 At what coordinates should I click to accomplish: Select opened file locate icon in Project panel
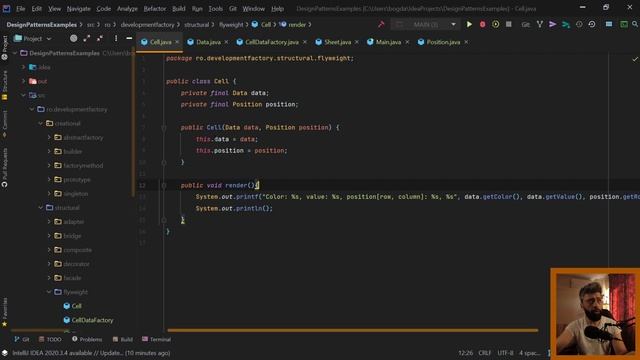(73, 38)
